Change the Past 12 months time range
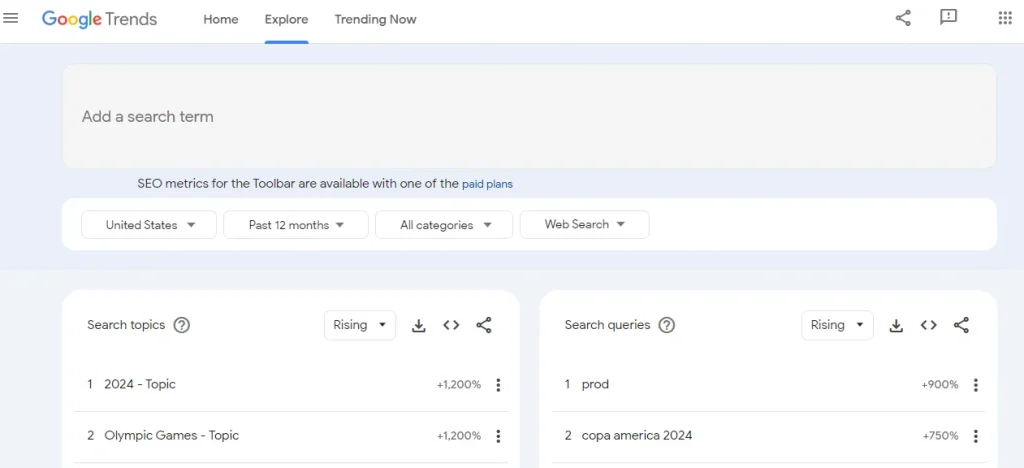Viewport: 1024px width, 468px height. tap(296, 225)
